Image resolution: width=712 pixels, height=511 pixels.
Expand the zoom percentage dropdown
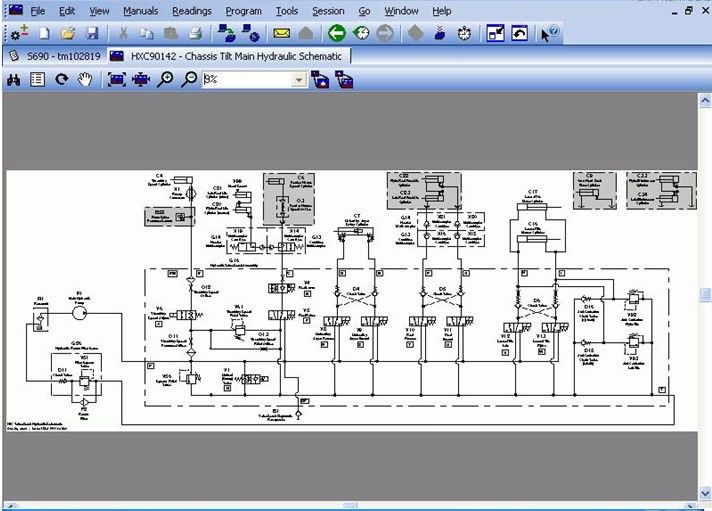(x=299, y=79)
